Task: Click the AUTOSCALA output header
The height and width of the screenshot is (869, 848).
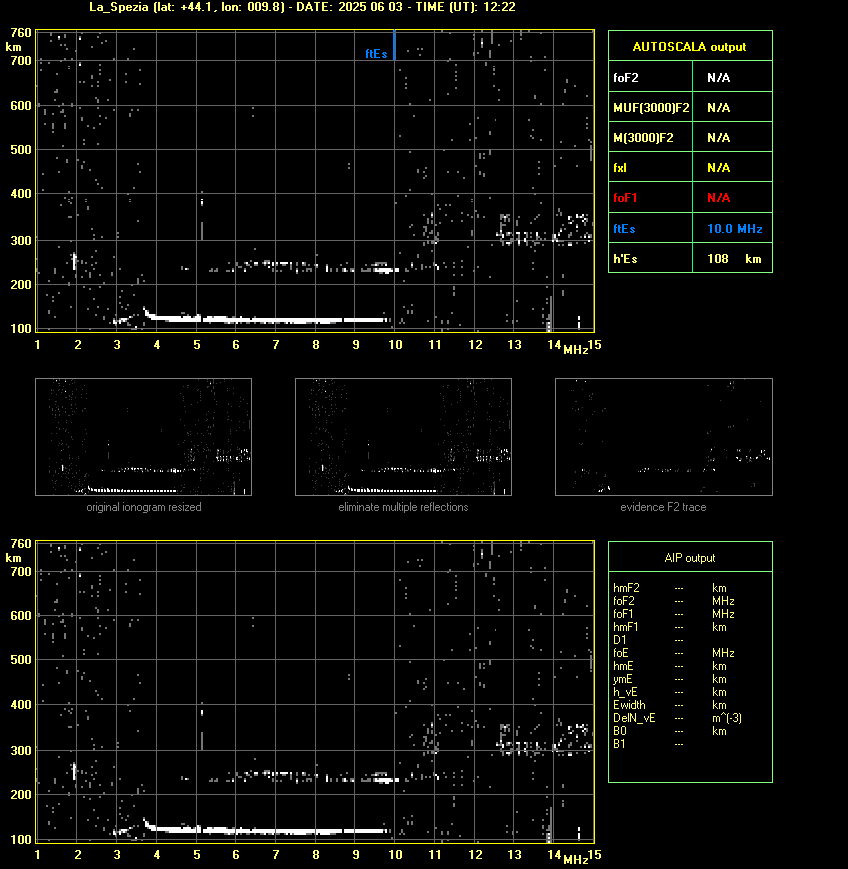Action: click(x=689, y=47)
